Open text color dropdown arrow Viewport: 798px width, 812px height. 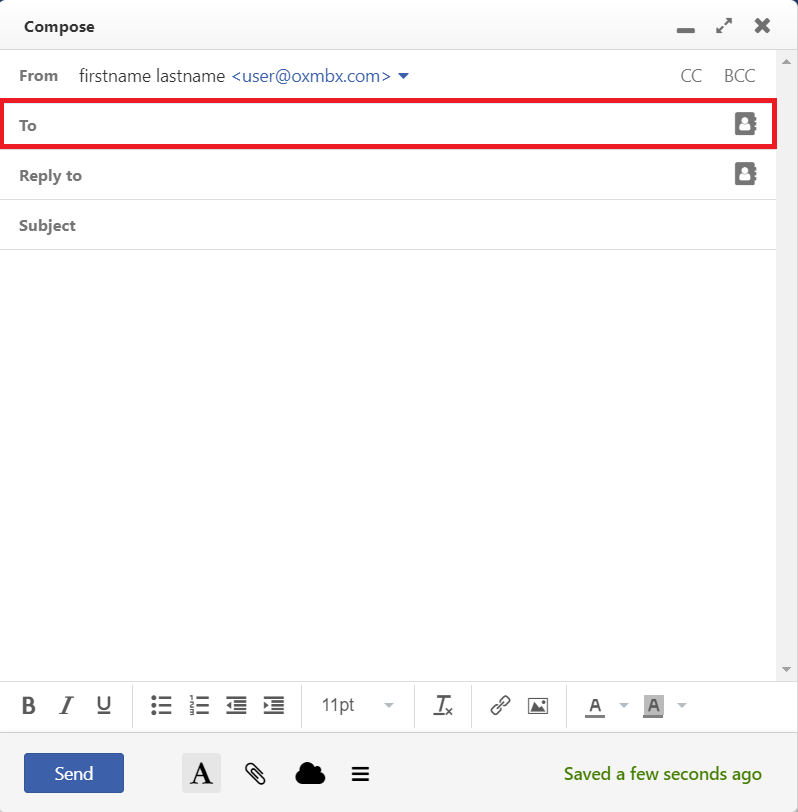pyautogui.click(x=624, y=706)
